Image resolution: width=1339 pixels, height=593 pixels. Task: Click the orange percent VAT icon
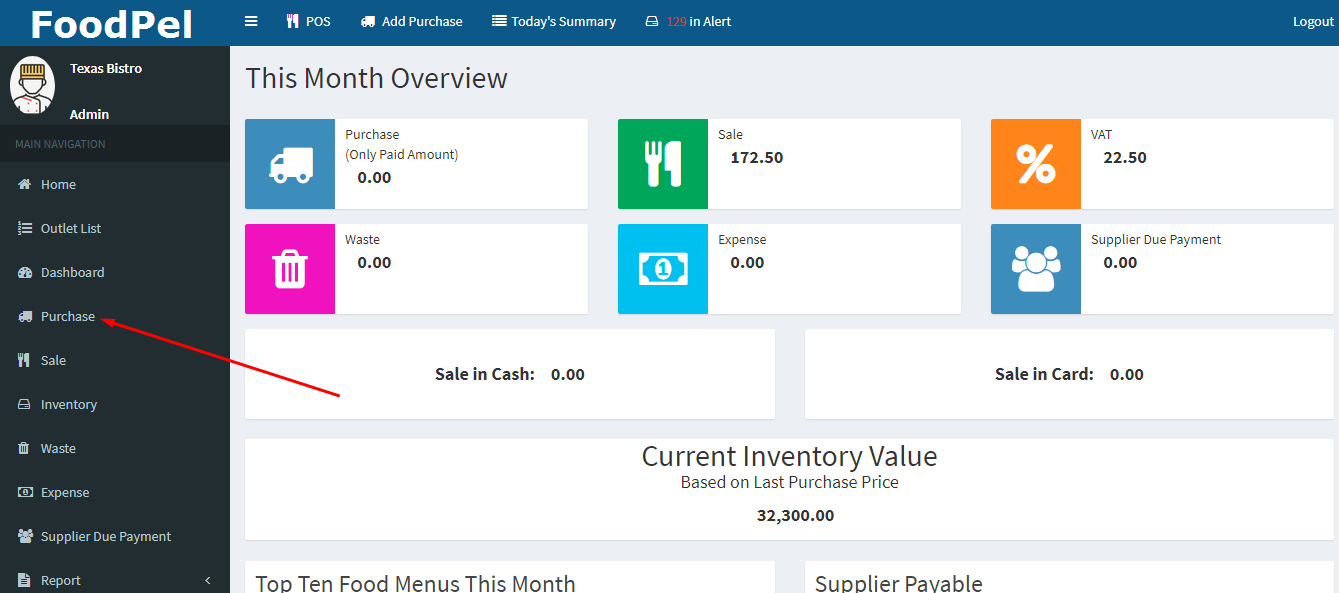[1036, 164]
